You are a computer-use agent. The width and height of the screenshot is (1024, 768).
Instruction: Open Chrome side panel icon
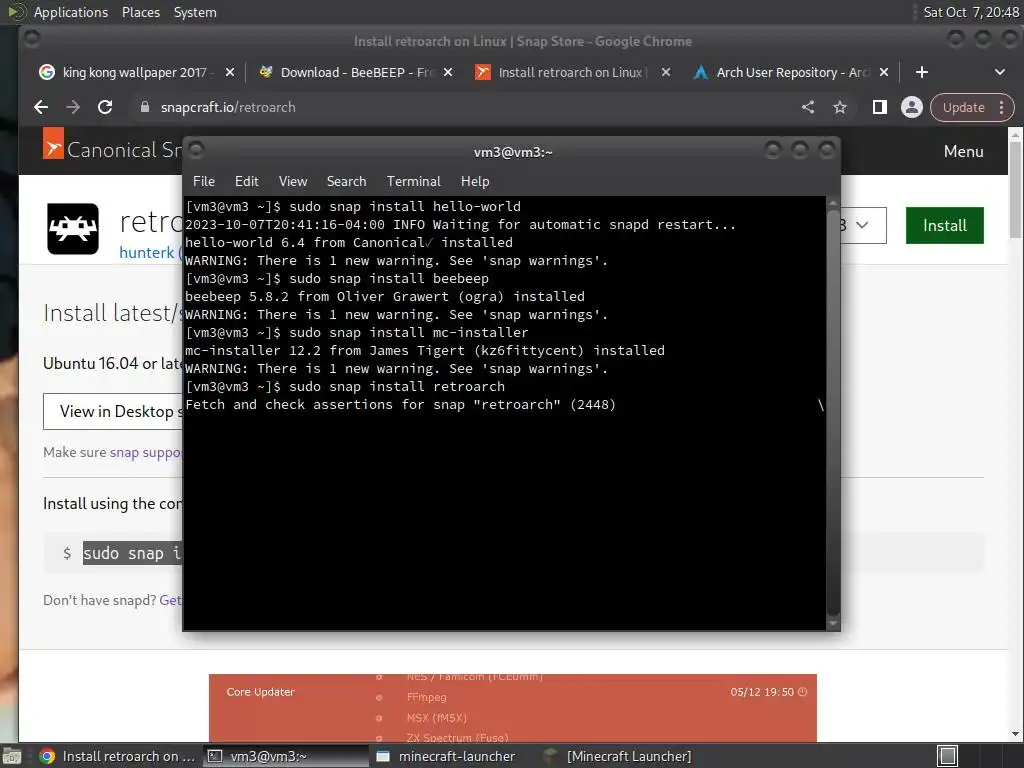point(880,107)
